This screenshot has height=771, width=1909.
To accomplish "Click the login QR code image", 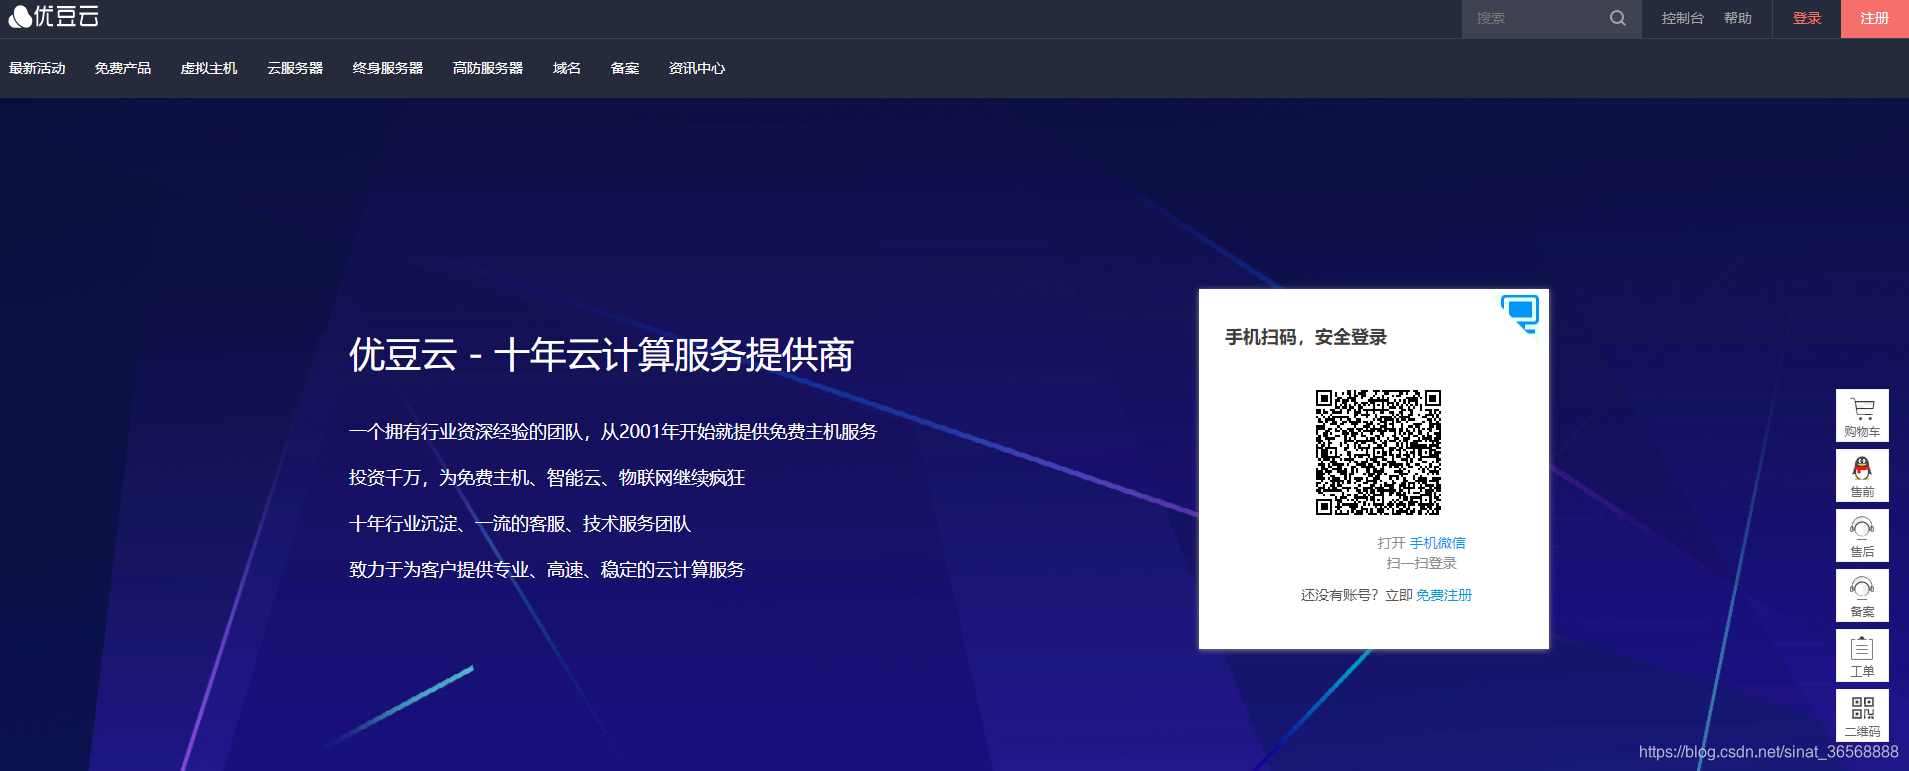I will click(1378, 452).
